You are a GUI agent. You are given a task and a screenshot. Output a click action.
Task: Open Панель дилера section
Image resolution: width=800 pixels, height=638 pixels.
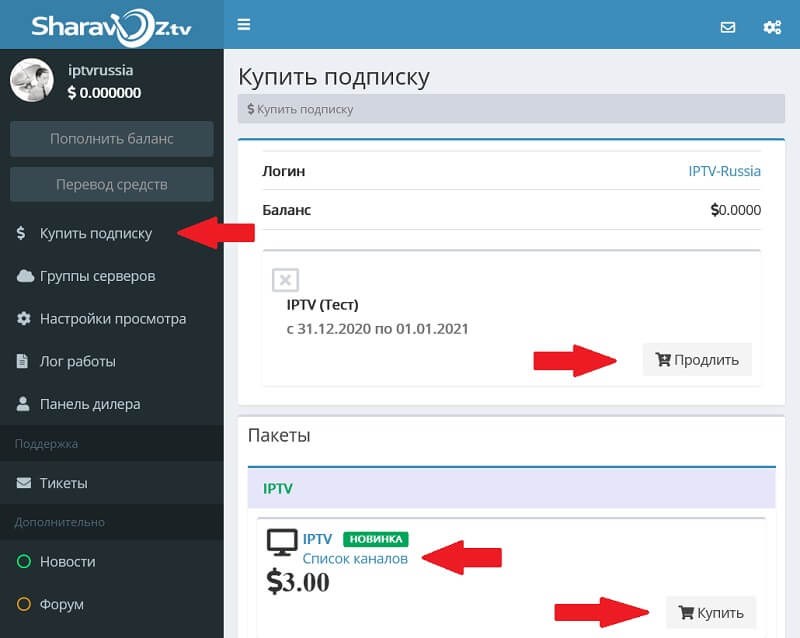coord(90,404)
